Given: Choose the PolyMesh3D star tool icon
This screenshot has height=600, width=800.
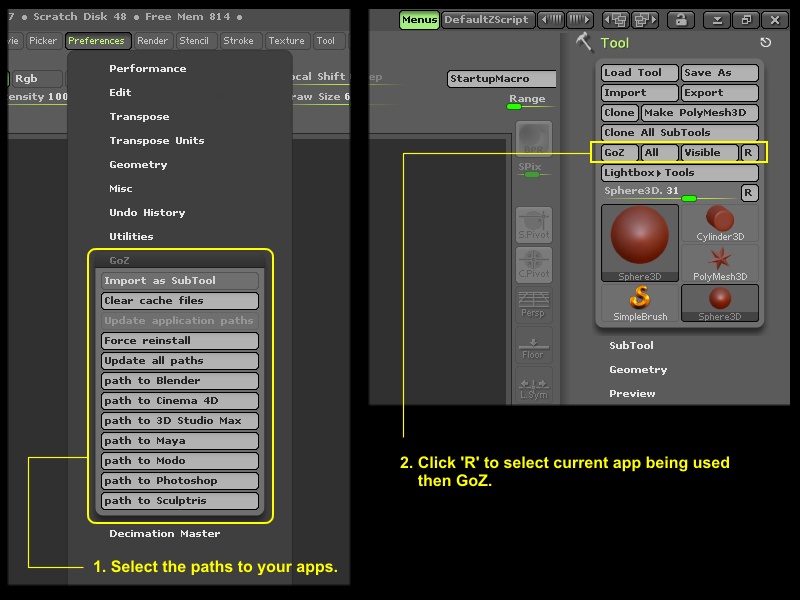Looking at the screenshot, I should pos(720,263).
